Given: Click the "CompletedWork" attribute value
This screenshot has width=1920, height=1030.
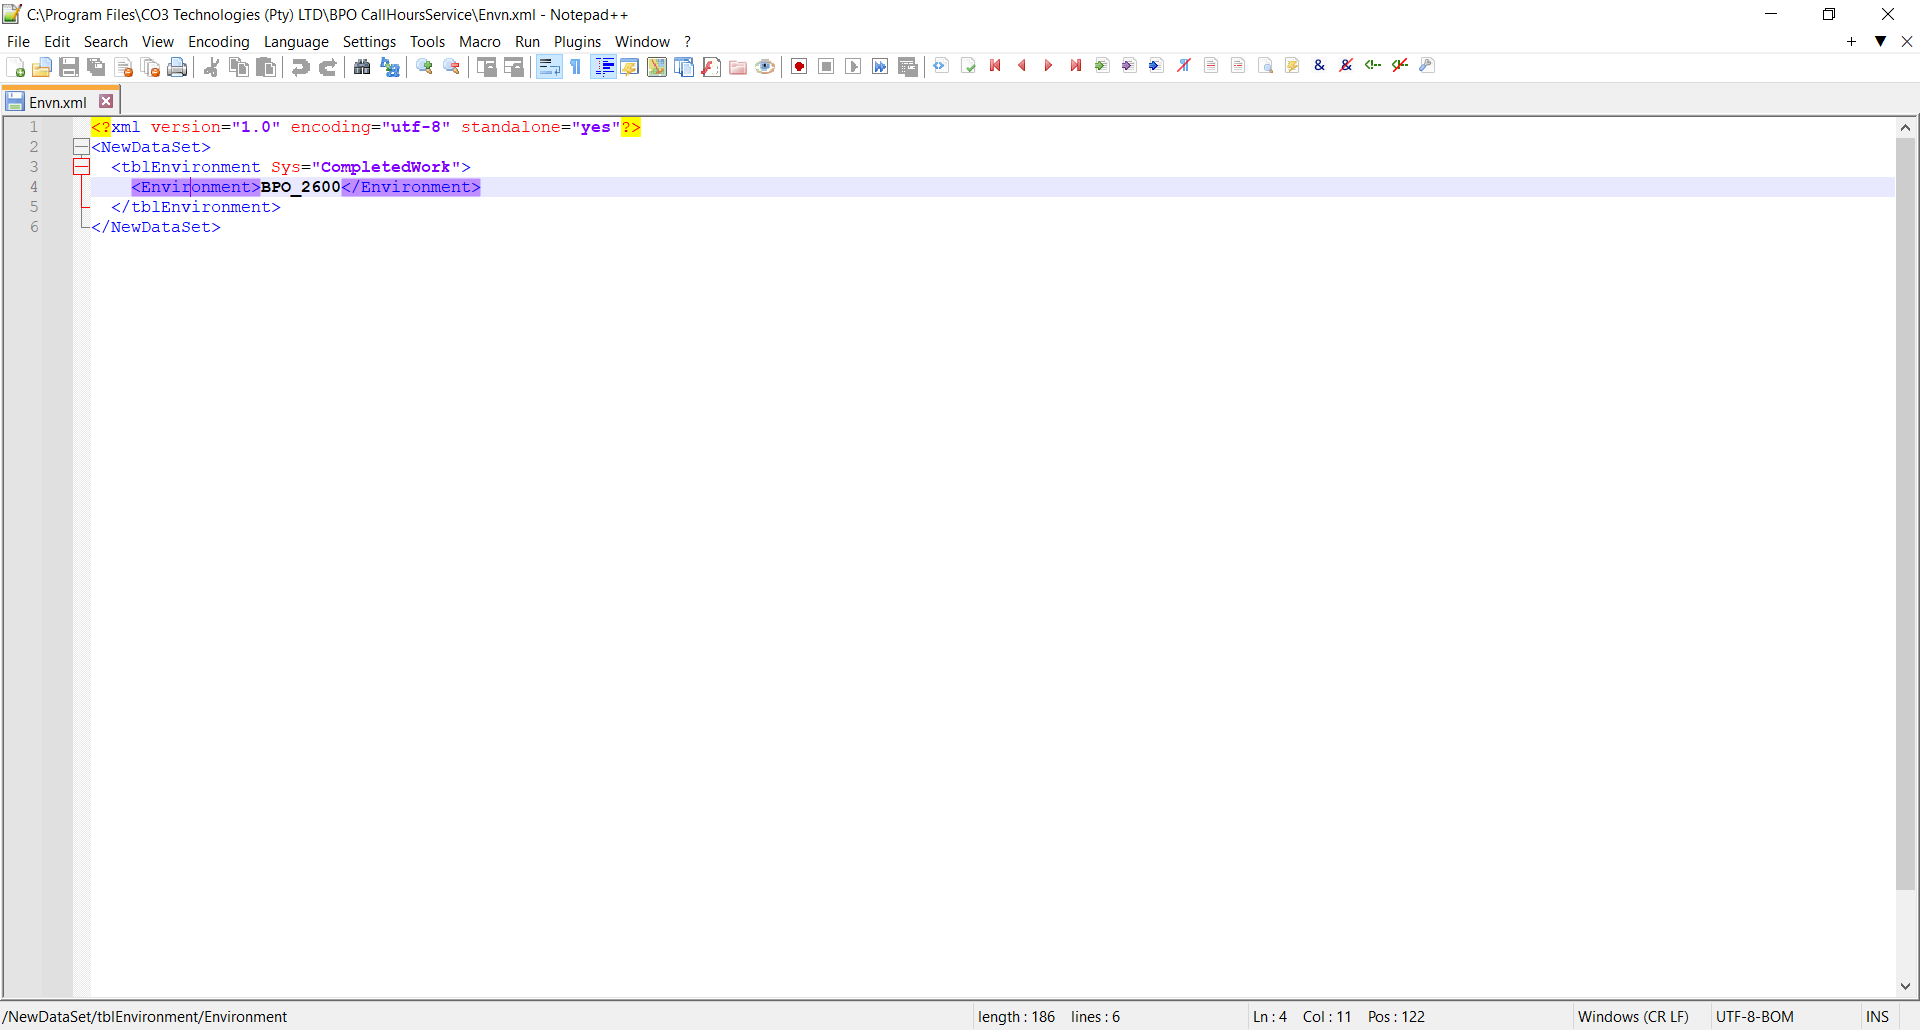Looking at the screenshot, I should 386,167.
